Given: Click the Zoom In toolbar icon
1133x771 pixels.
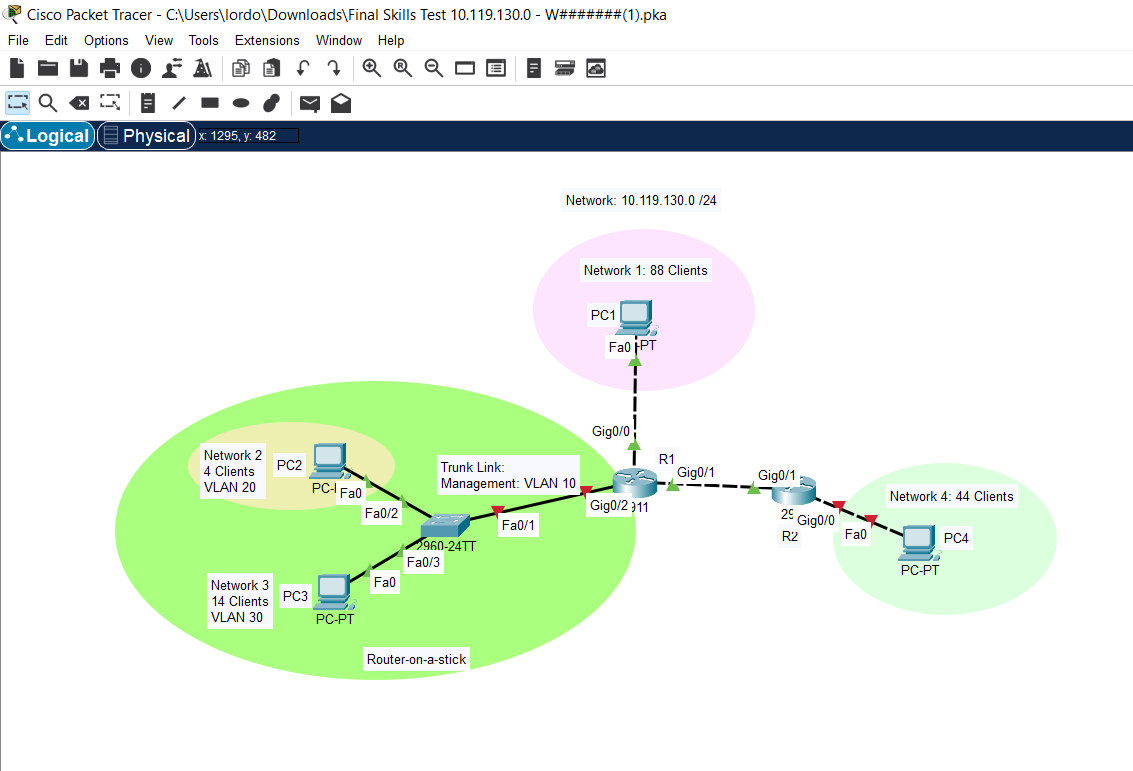Looking at the screenshot, I should coord(371,68).
